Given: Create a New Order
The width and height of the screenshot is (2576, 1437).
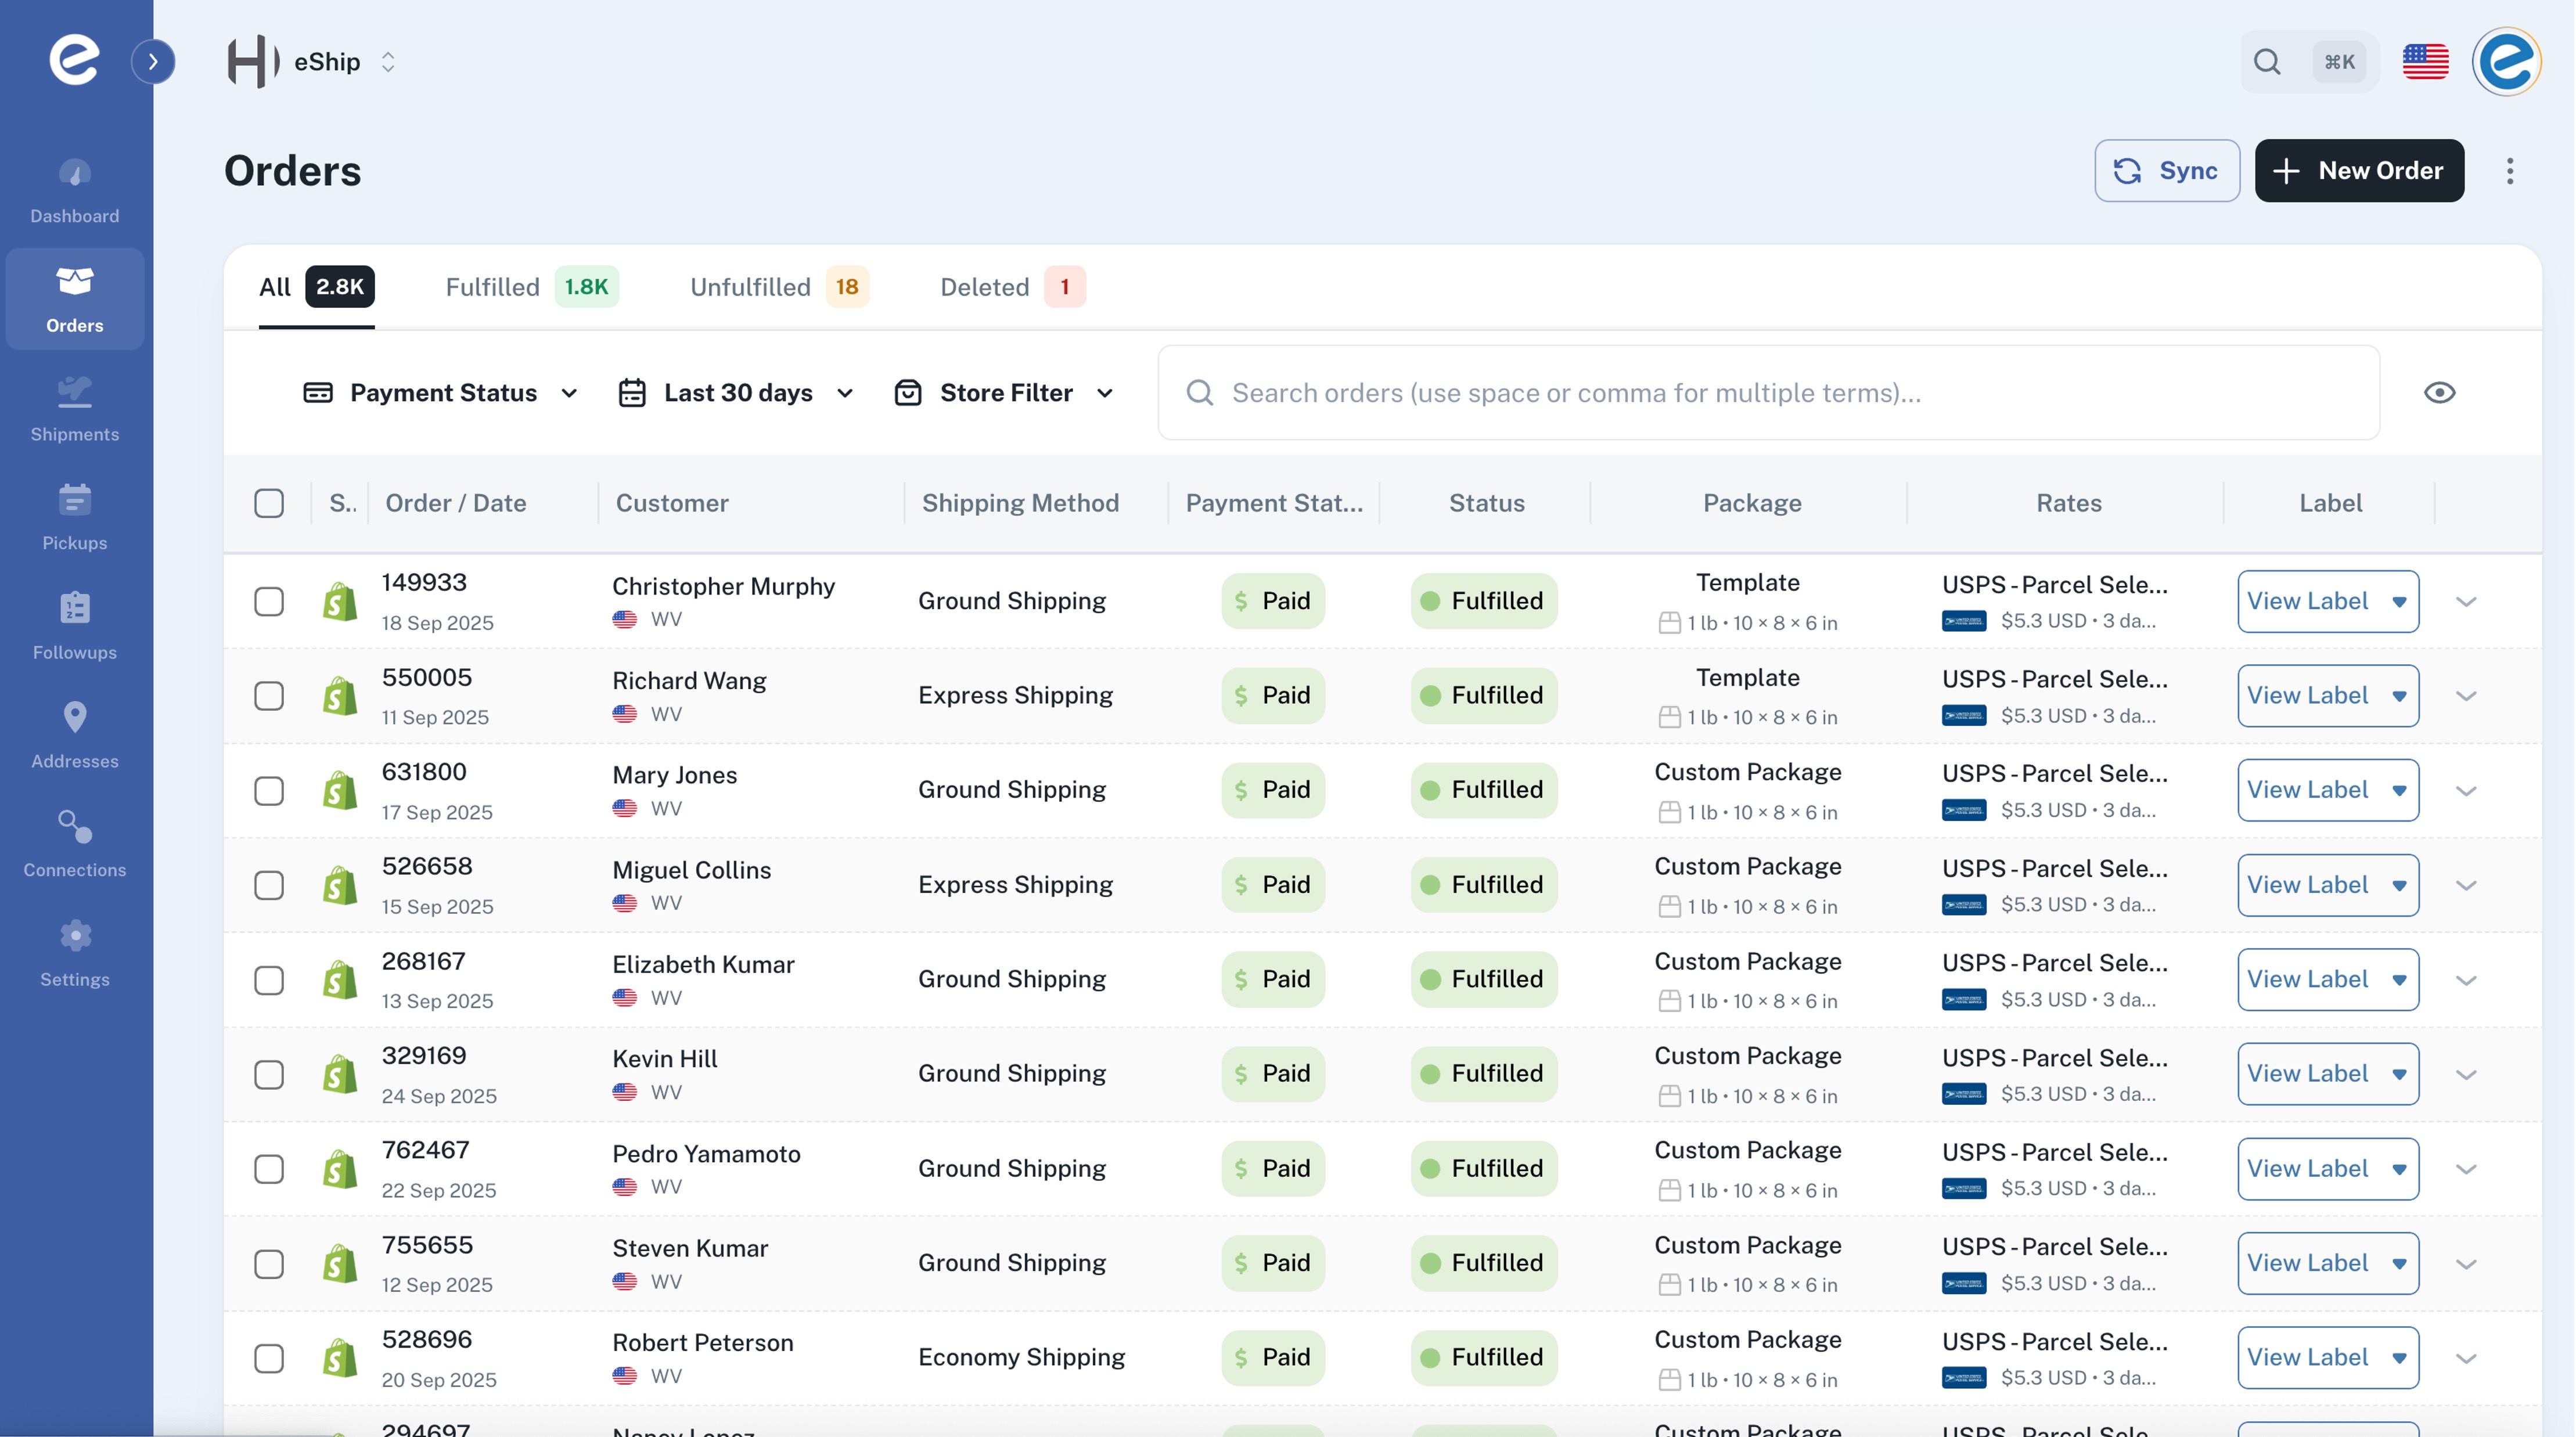Looking at the screenshot, I should coord(2358,170).
